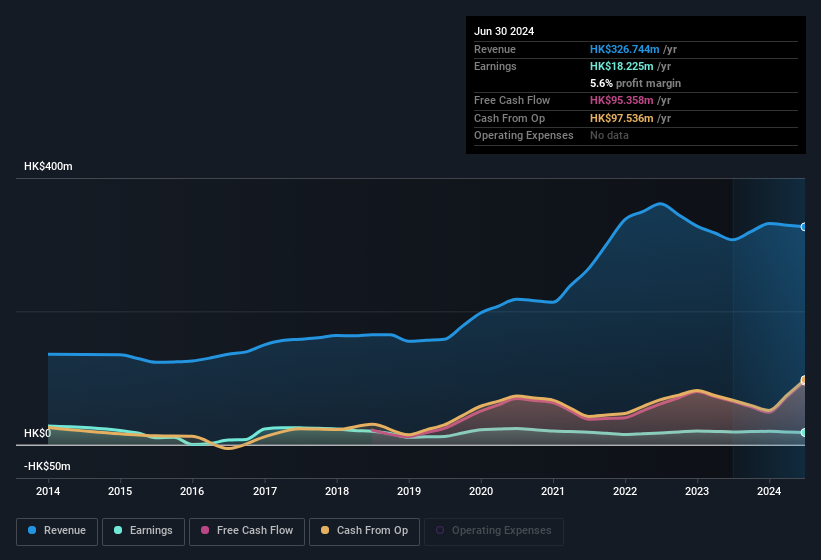Screen dimensions: 821x560
Task: Click the hollow circle in Operating Expenses legend
Action: tap(440, 530)
